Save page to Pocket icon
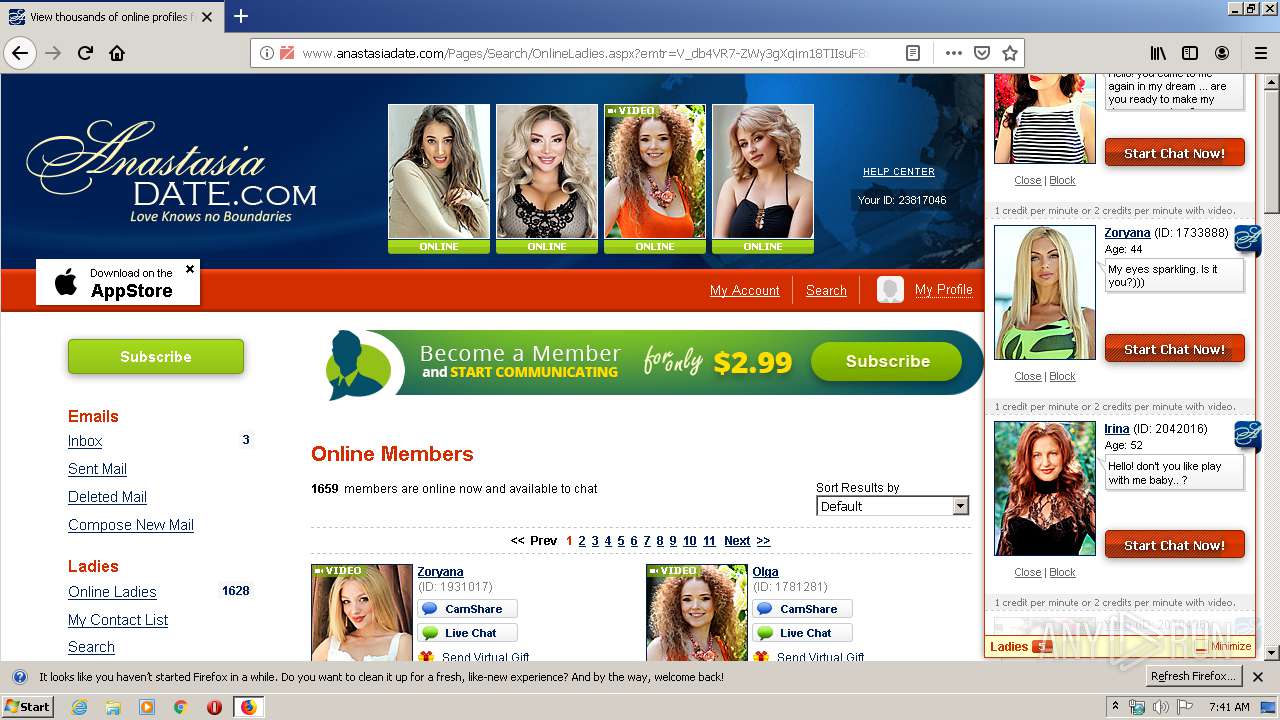 coord(982,53)
